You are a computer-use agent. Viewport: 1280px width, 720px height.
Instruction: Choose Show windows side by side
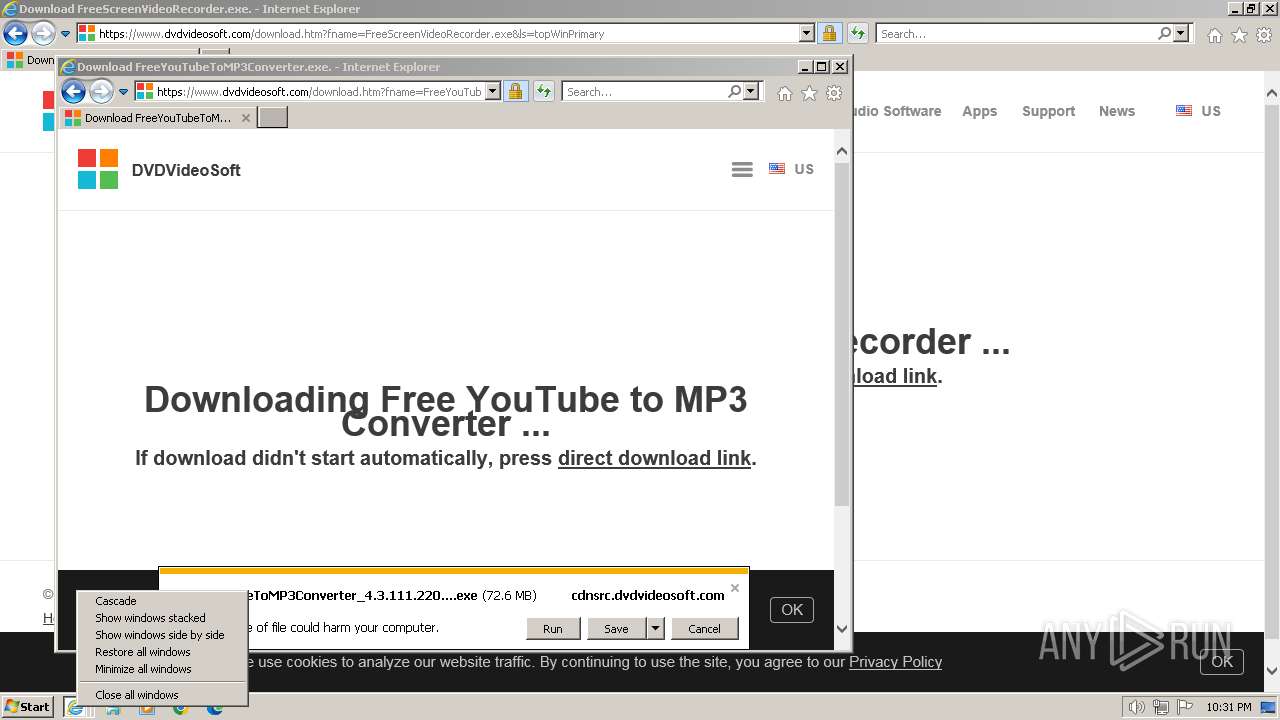[162, 635]
